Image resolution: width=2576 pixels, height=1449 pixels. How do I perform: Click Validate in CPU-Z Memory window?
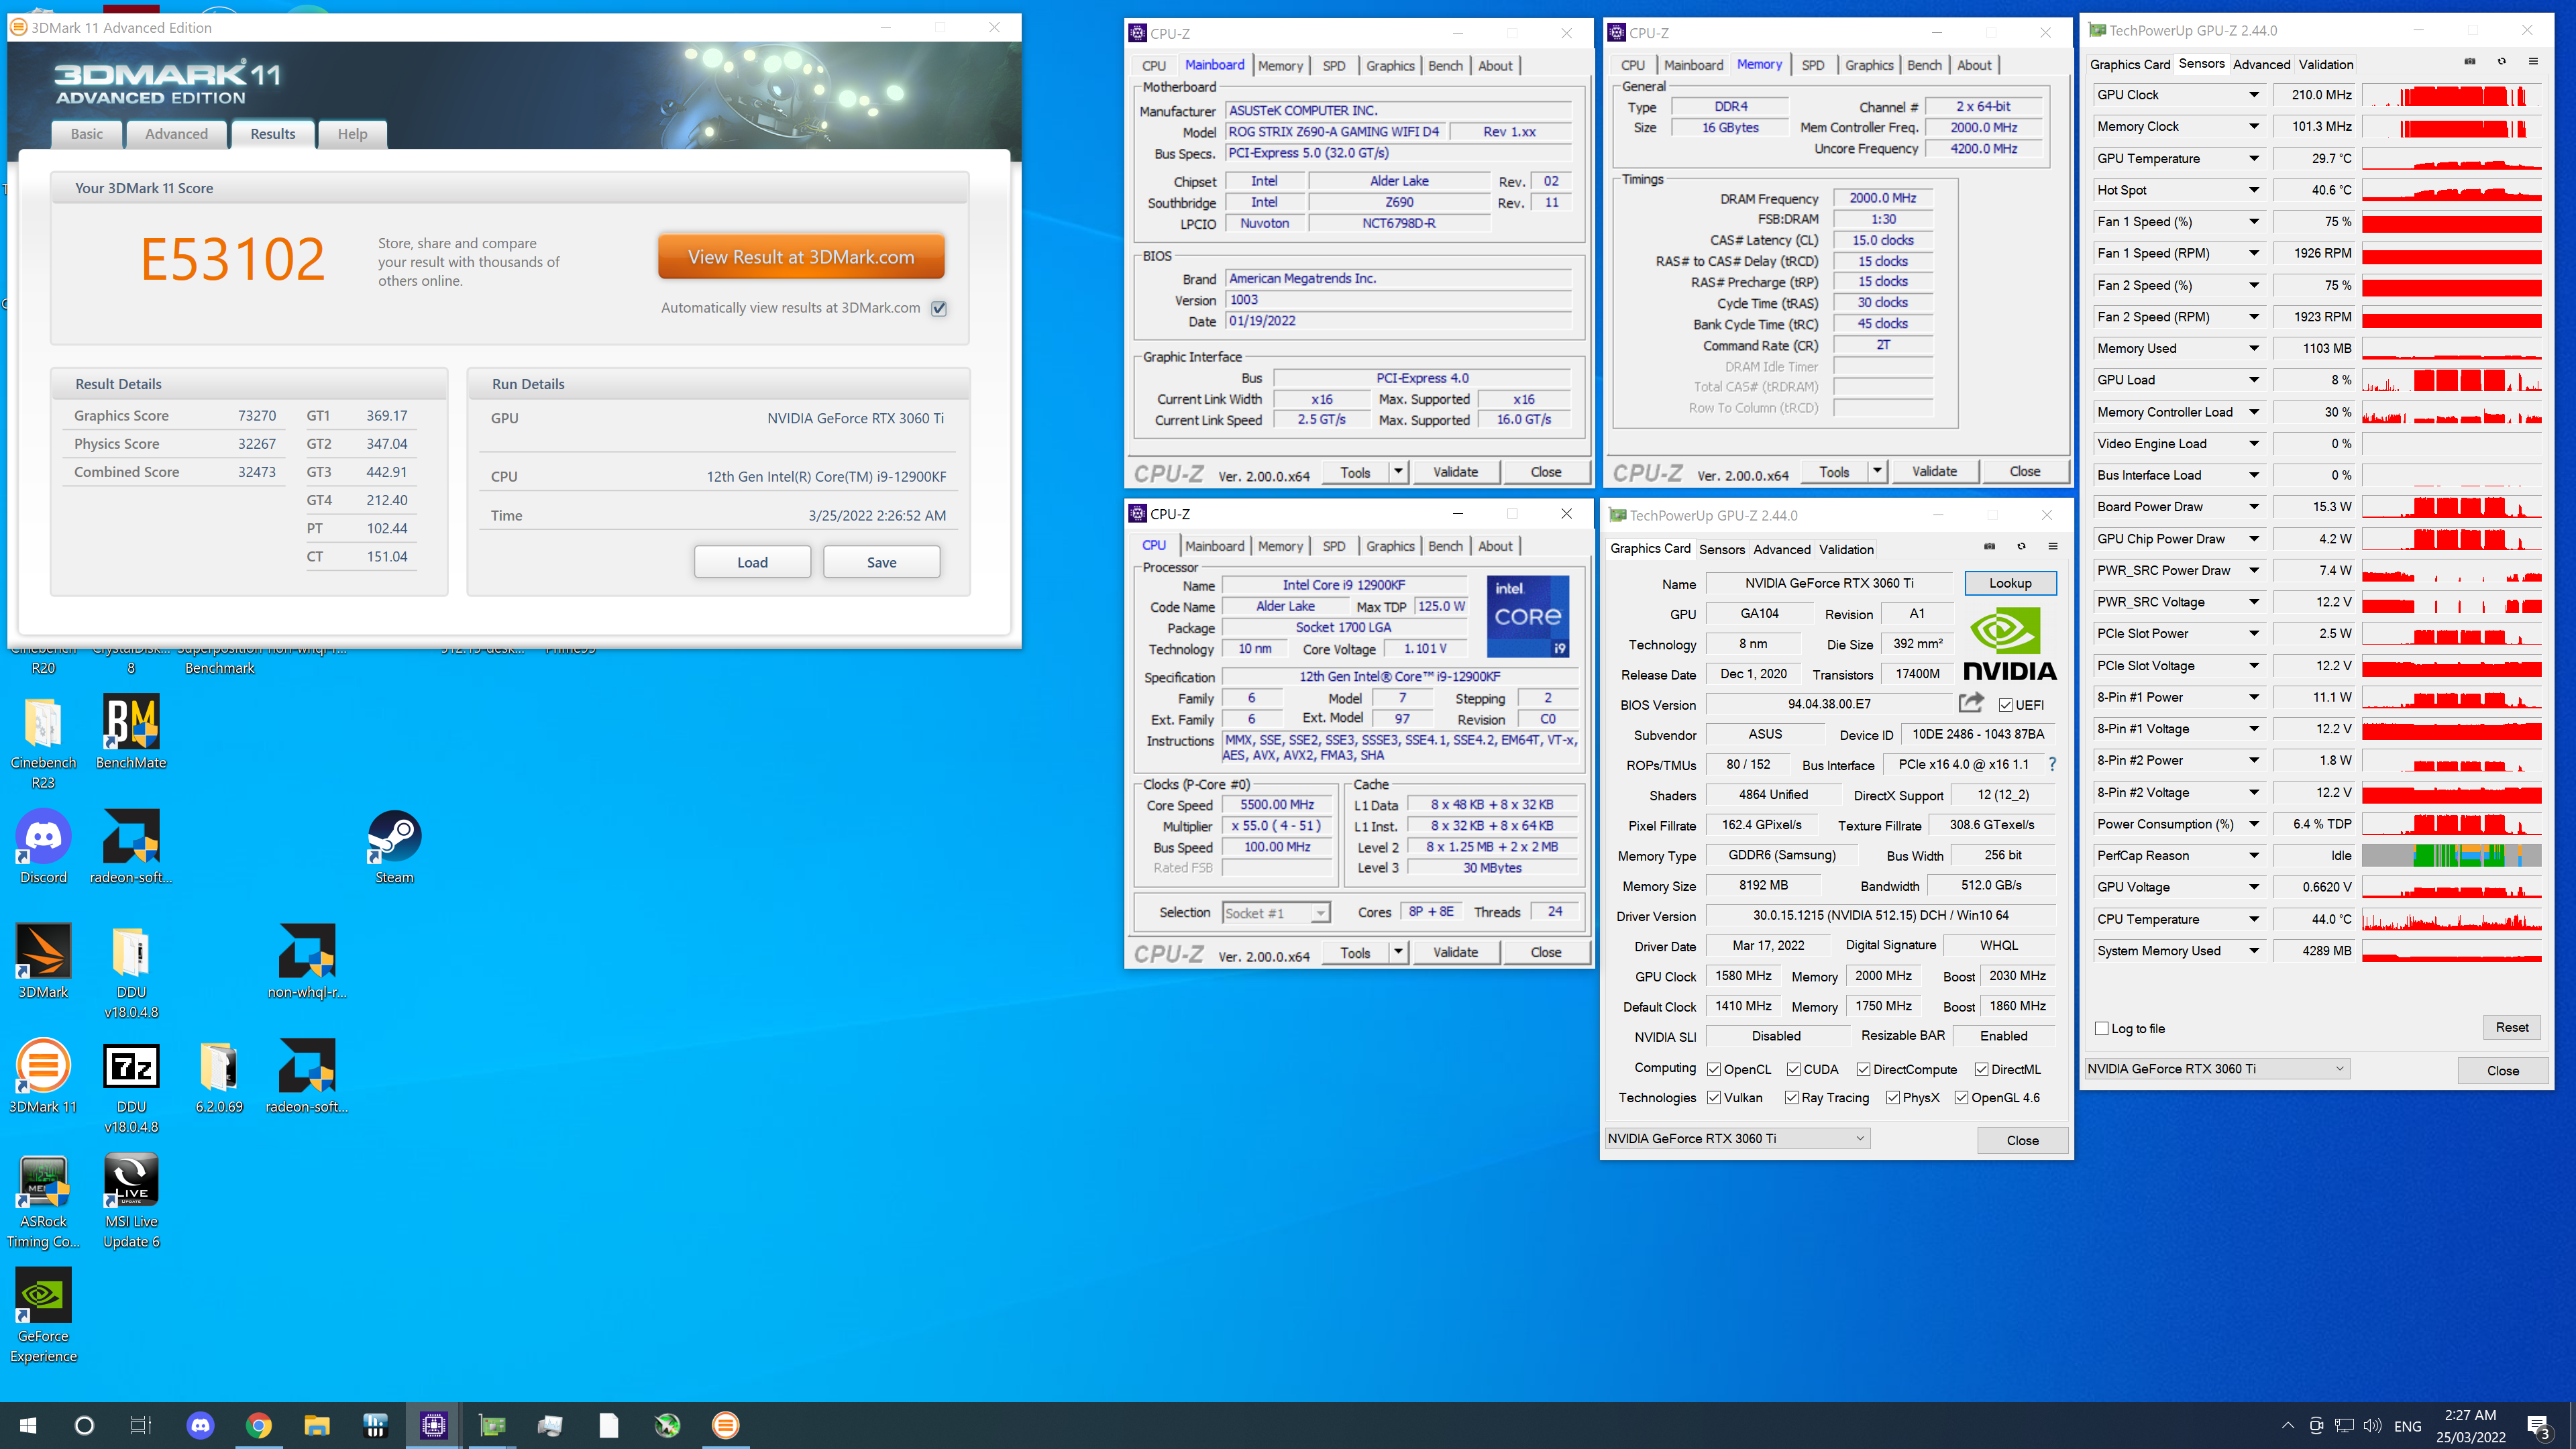coord(1934,471)
